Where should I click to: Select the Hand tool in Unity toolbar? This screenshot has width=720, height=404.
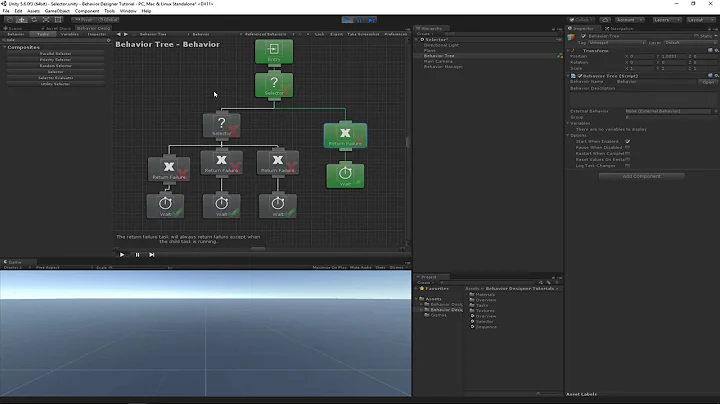point(9,20)
